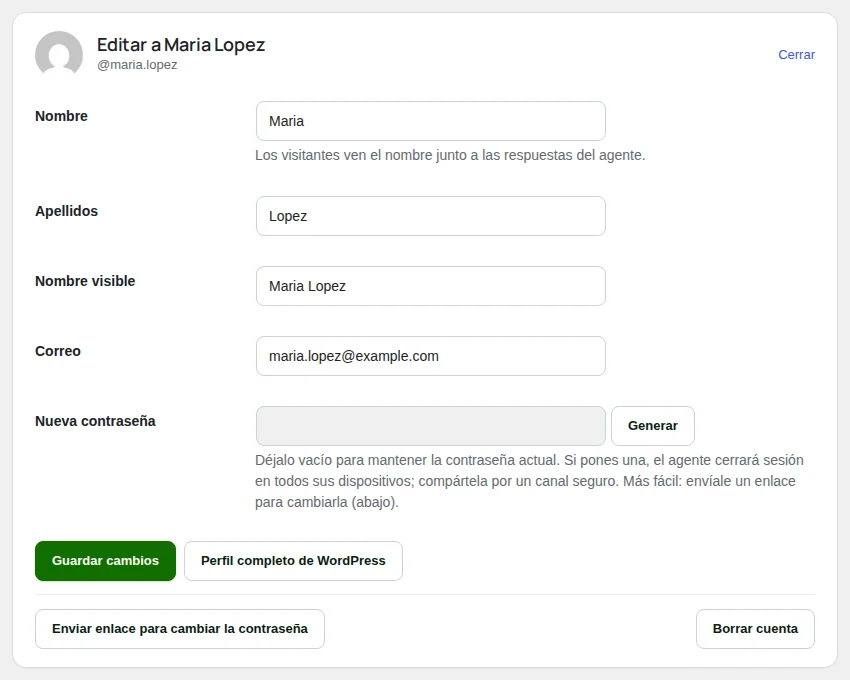The image size is (850, 680).
Task: Click the heading Editar a Maria Lopez
Action: click(x=181, y=45)
